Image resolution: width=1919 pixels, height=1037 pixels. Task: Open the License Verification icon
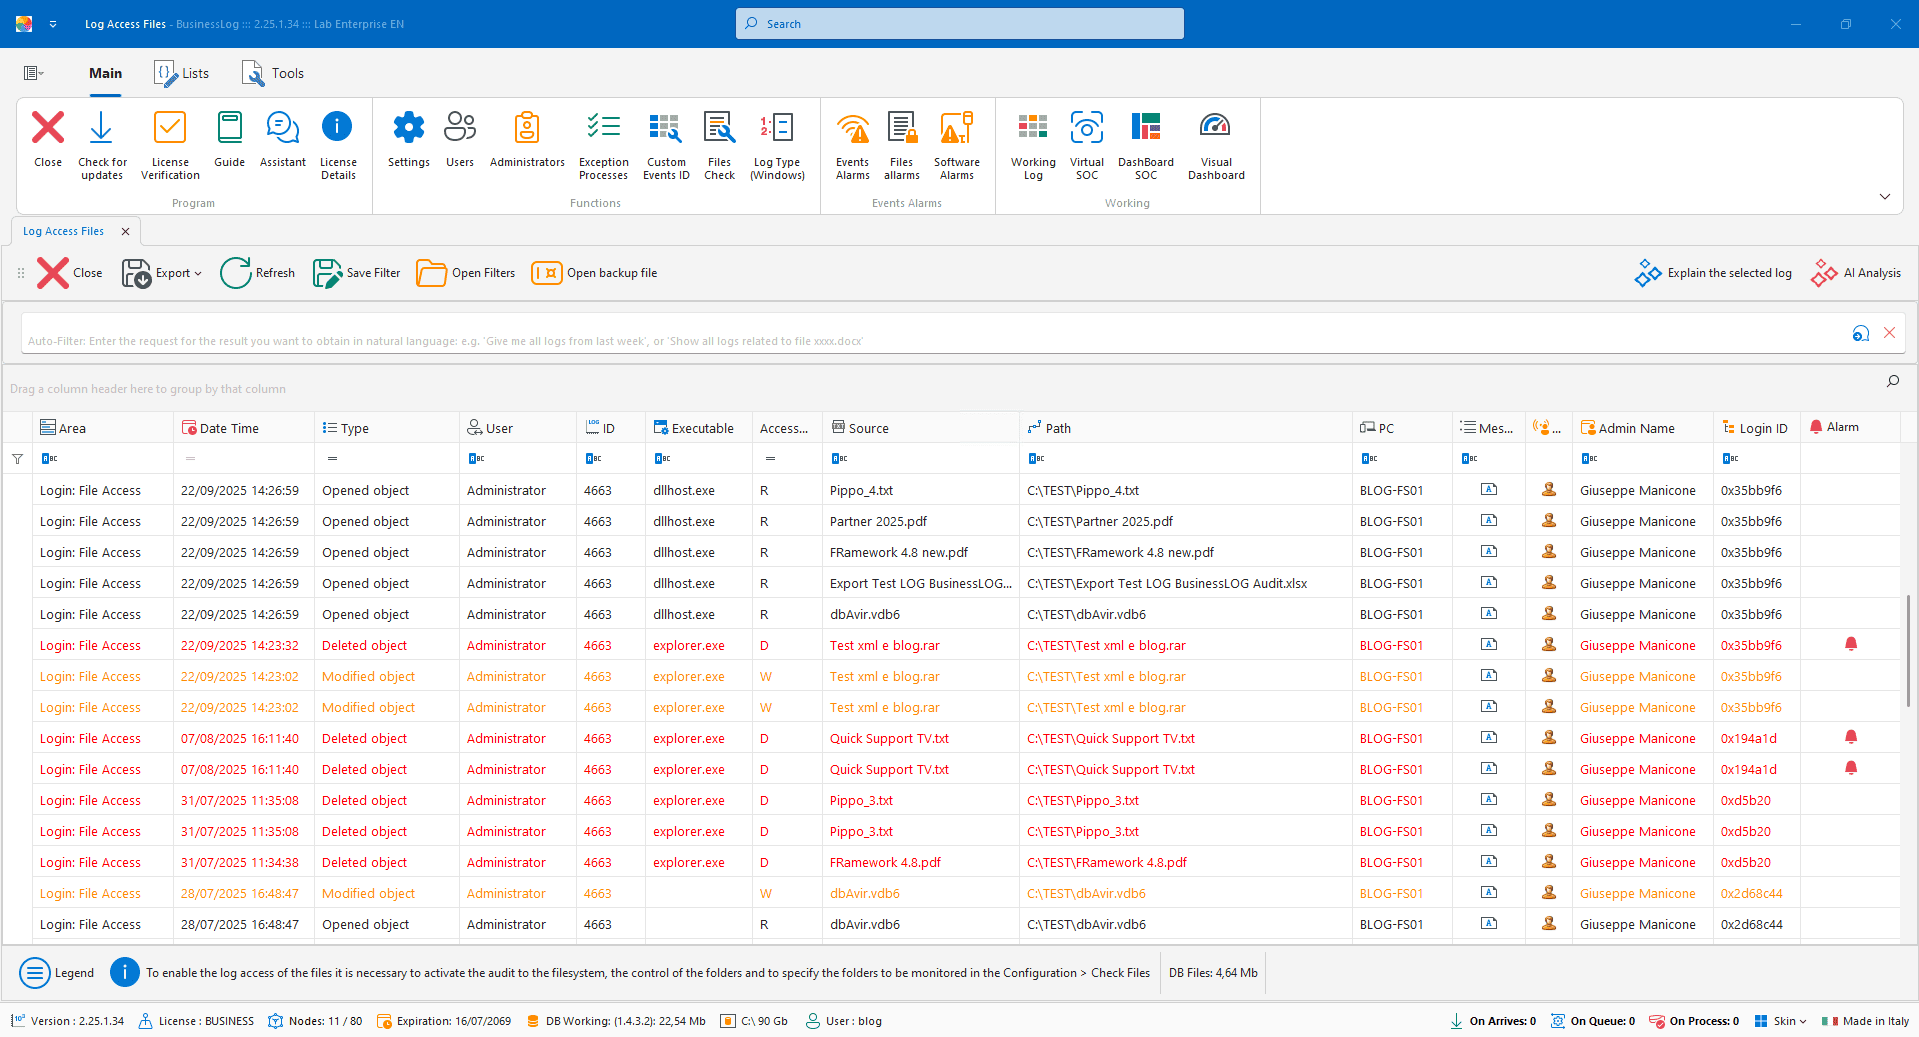pos(170,128)
